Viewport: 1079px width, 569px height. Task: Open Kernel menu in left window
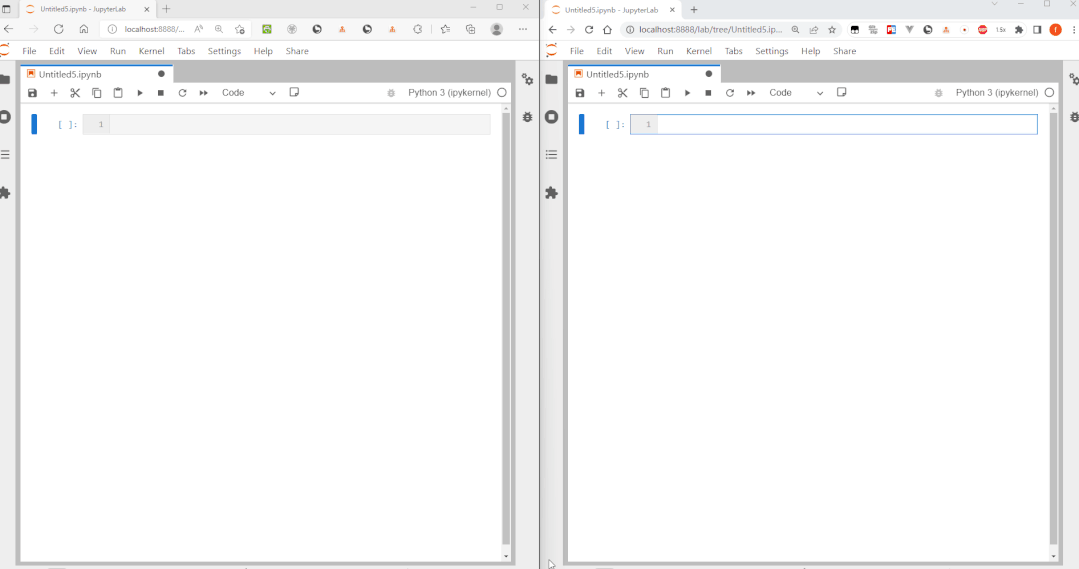pos(151,51)
